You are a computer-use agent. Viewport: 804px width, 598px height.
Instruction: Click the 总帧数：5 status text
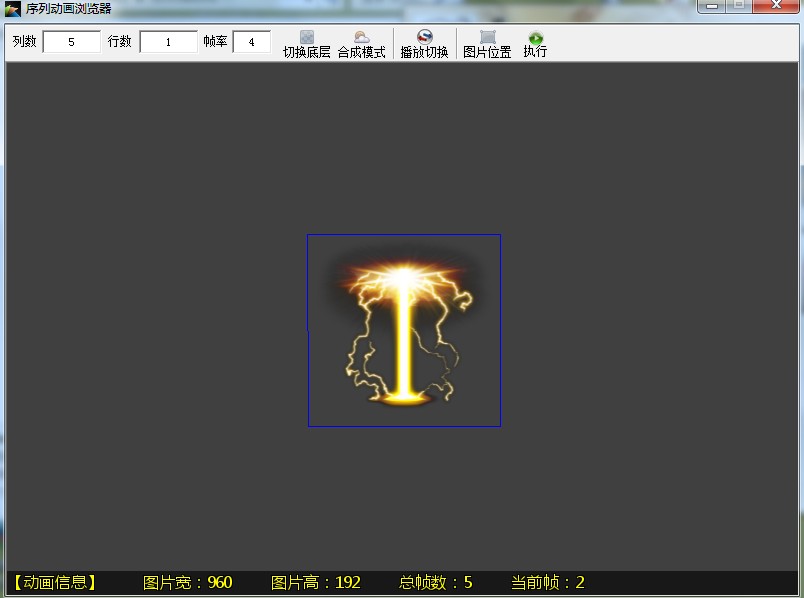pos(436,583)
